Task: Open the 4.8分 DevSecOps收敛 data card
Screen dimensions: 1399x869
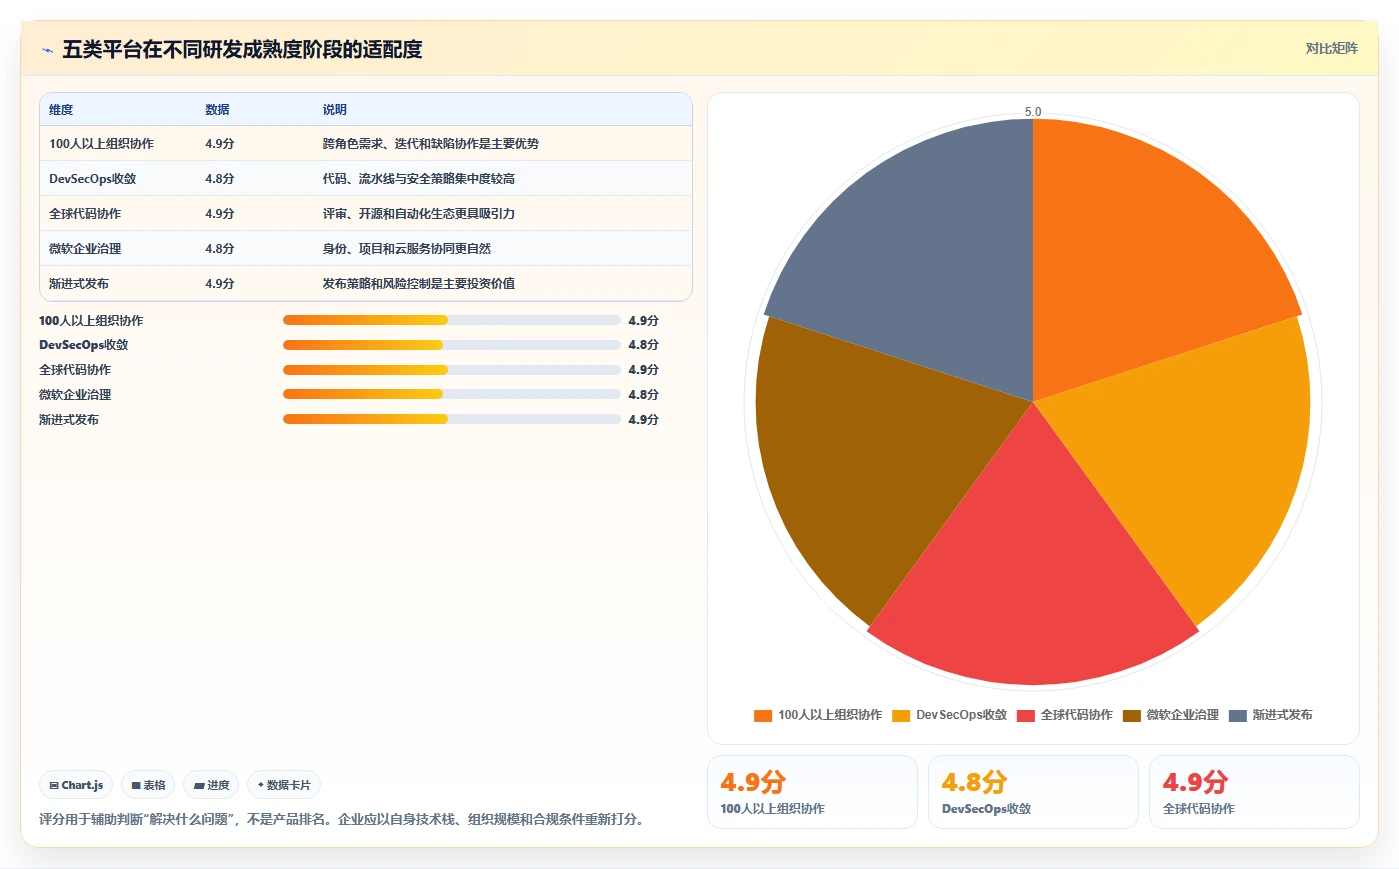Action: (1033, 792)
